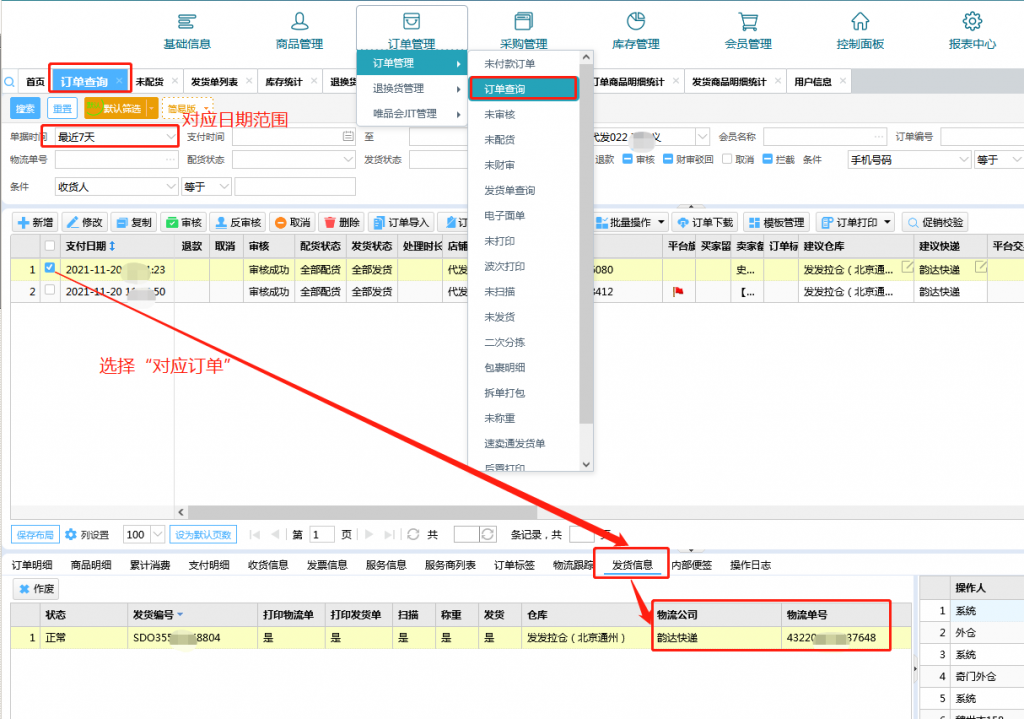Open the 基础信息 module icon
This screenshot has height=719, width=1024.
[186, 22]
